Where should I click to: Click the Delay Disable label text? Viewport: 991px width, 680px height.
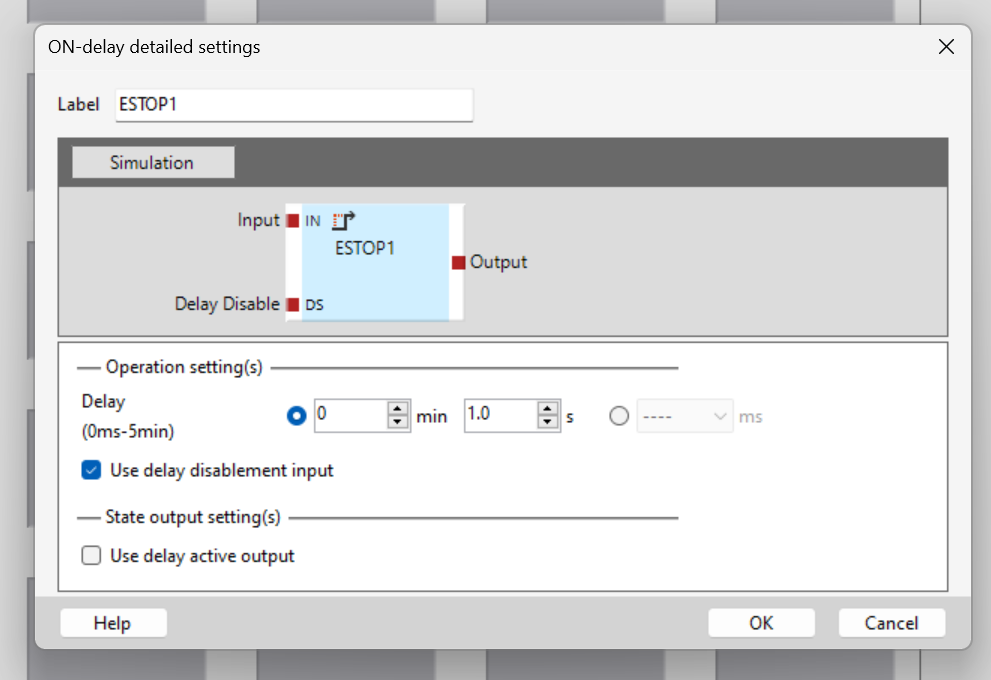click(x=227, y=304)
